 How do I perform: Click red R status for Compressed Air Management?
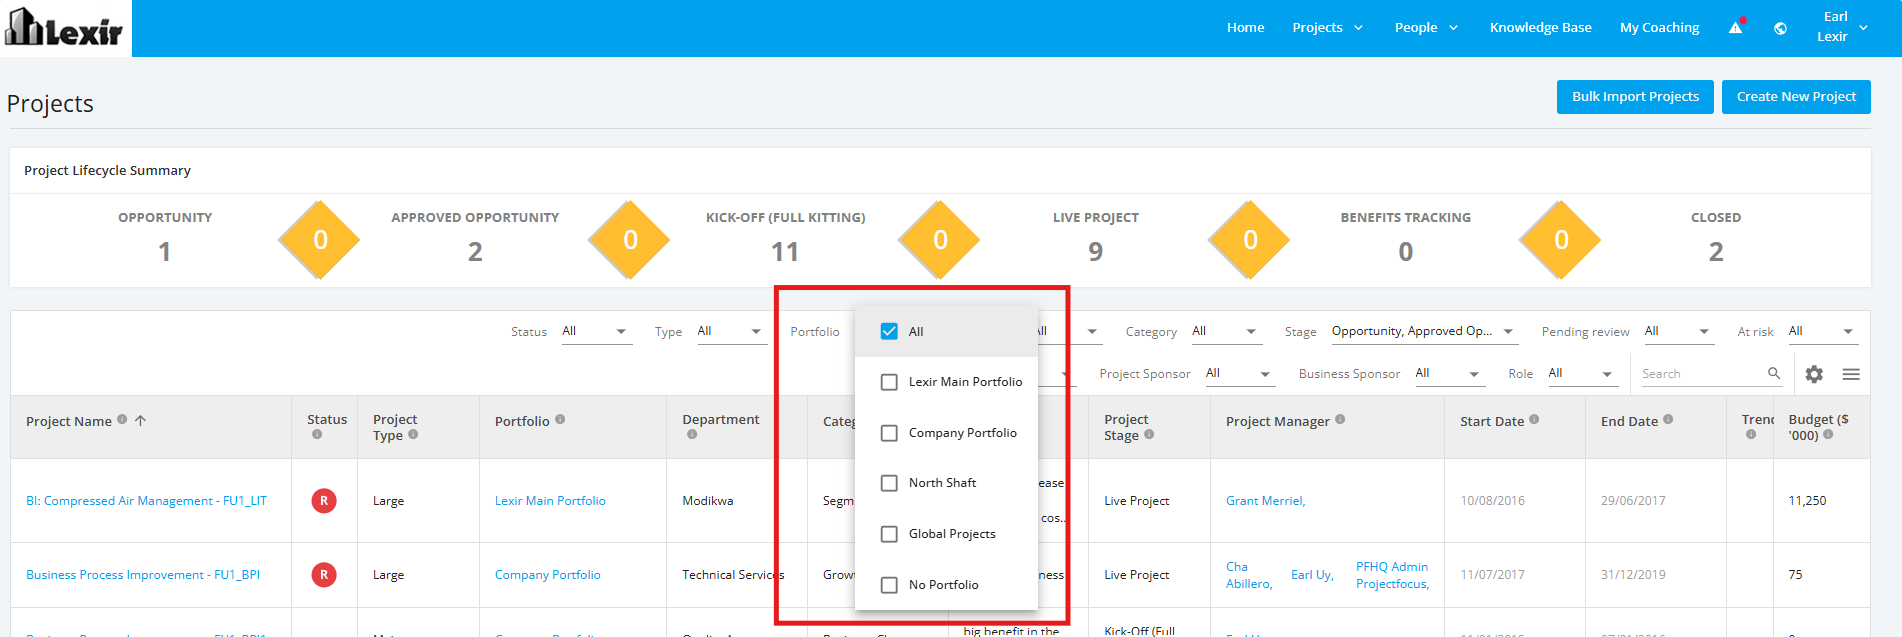pyautogui.click(x=324, y=500)
